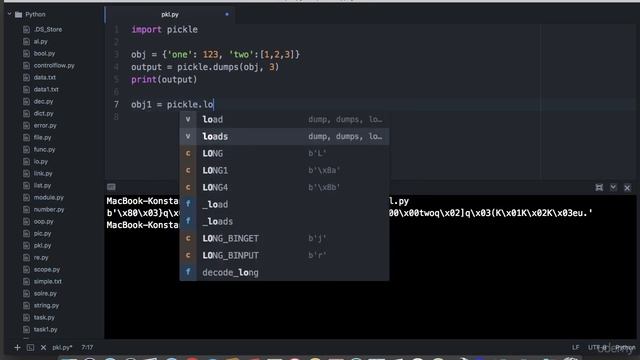Open dict.py in the file tree
The image size is (640, 360).
coord(43,113)
